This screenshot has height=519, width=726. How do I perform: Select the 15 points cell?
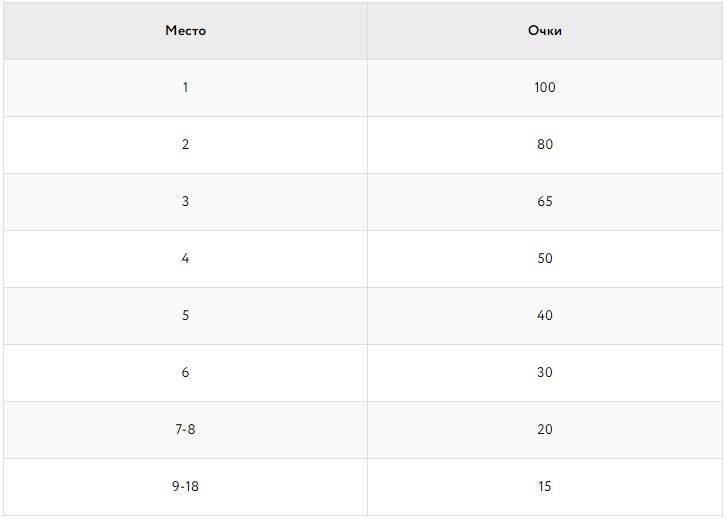(x=544, y=487)
